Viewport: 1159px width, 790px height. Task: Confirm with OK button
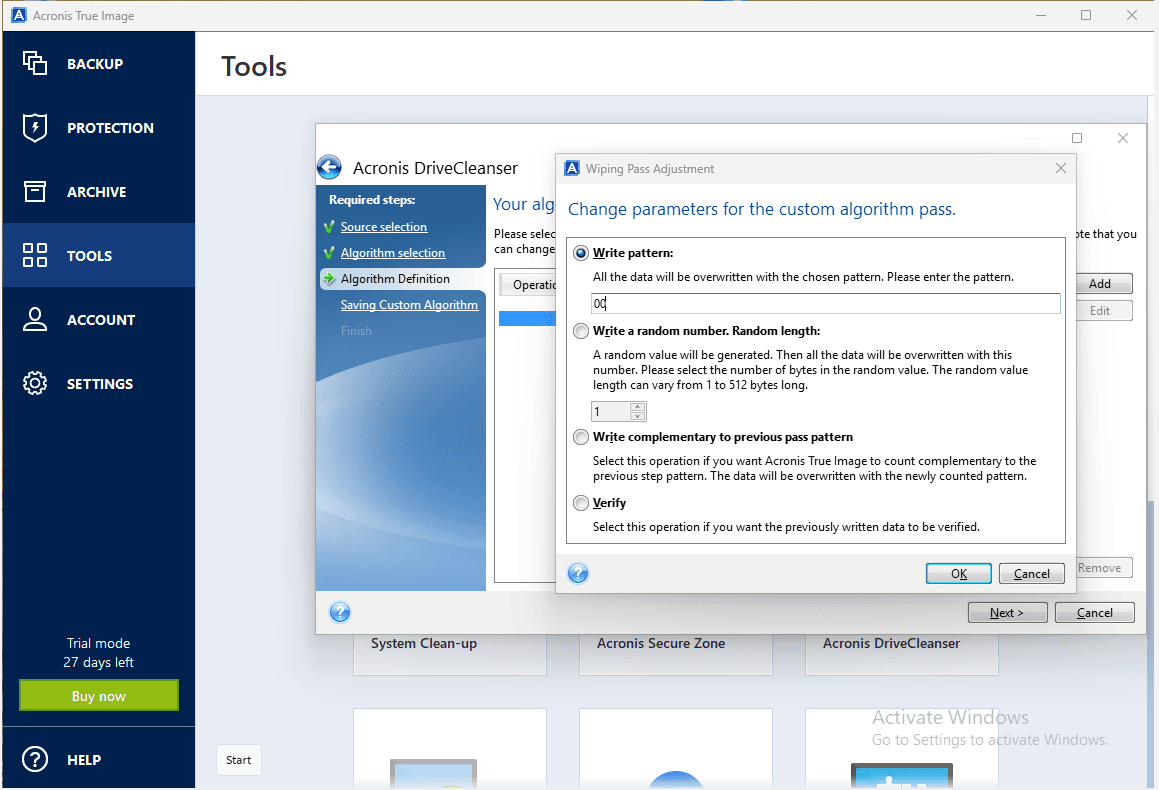pos(959,573)
